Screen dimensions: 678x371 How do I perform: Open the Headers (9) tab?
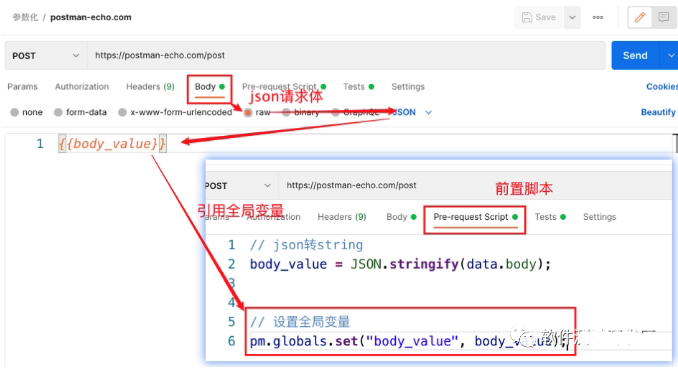pos(150,86)
